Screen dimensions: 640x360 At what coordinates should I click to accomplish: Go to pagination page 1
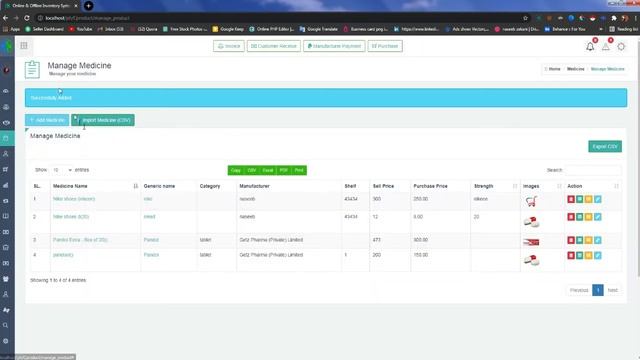pos(598,290)
